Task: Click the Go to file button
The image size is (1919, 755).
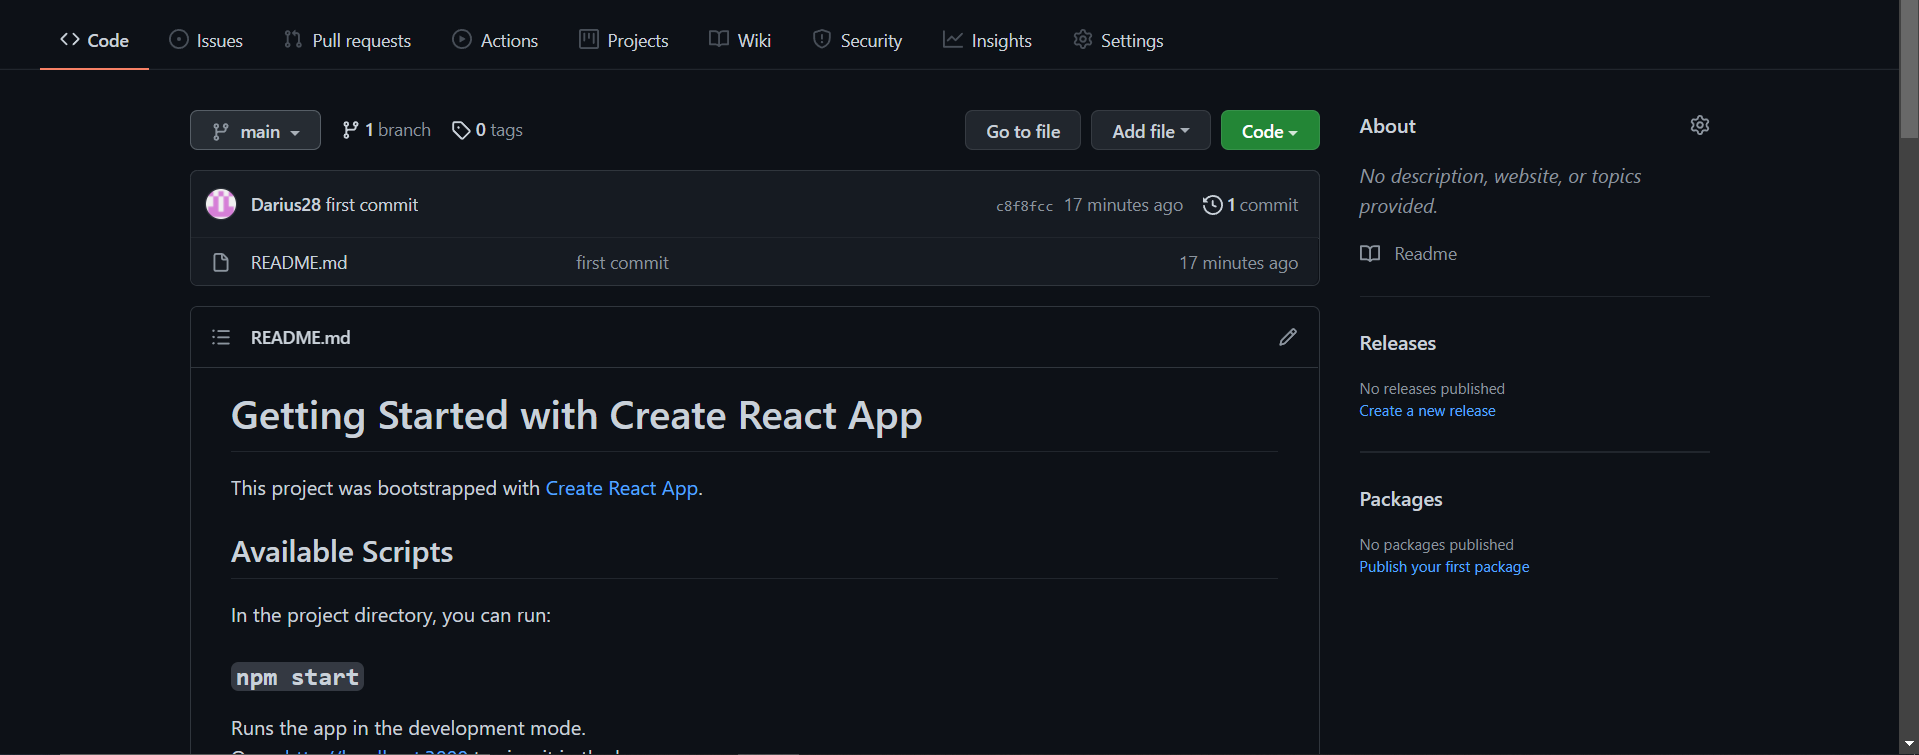Action: tap(1022, 130)
